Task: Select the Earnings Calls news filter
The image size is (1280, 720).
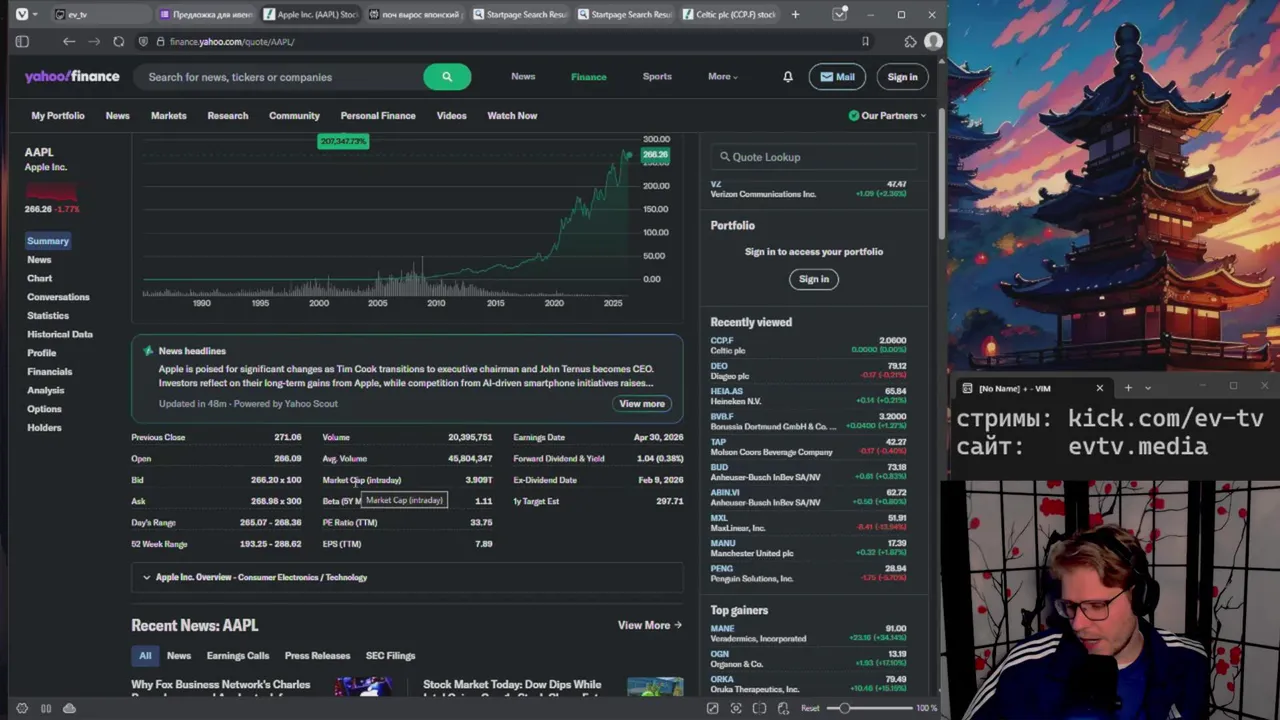Action: click(x=238, y=656)
